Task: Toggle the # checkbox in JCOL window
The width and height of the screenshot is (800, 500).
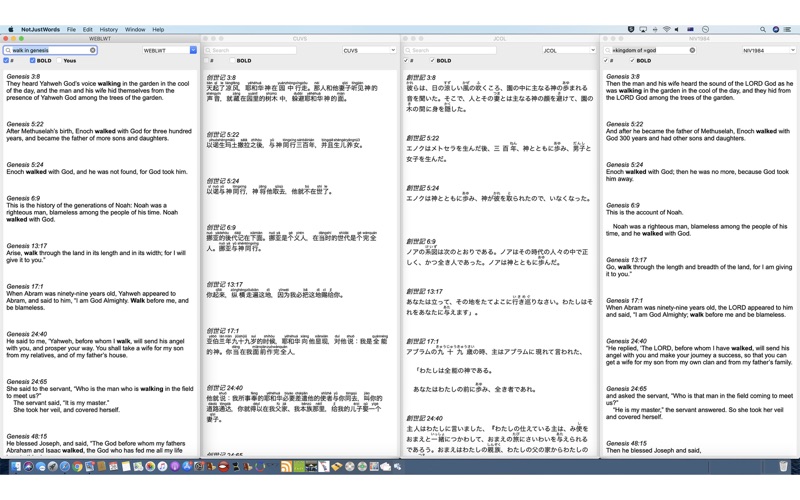Action: [406, 60]
